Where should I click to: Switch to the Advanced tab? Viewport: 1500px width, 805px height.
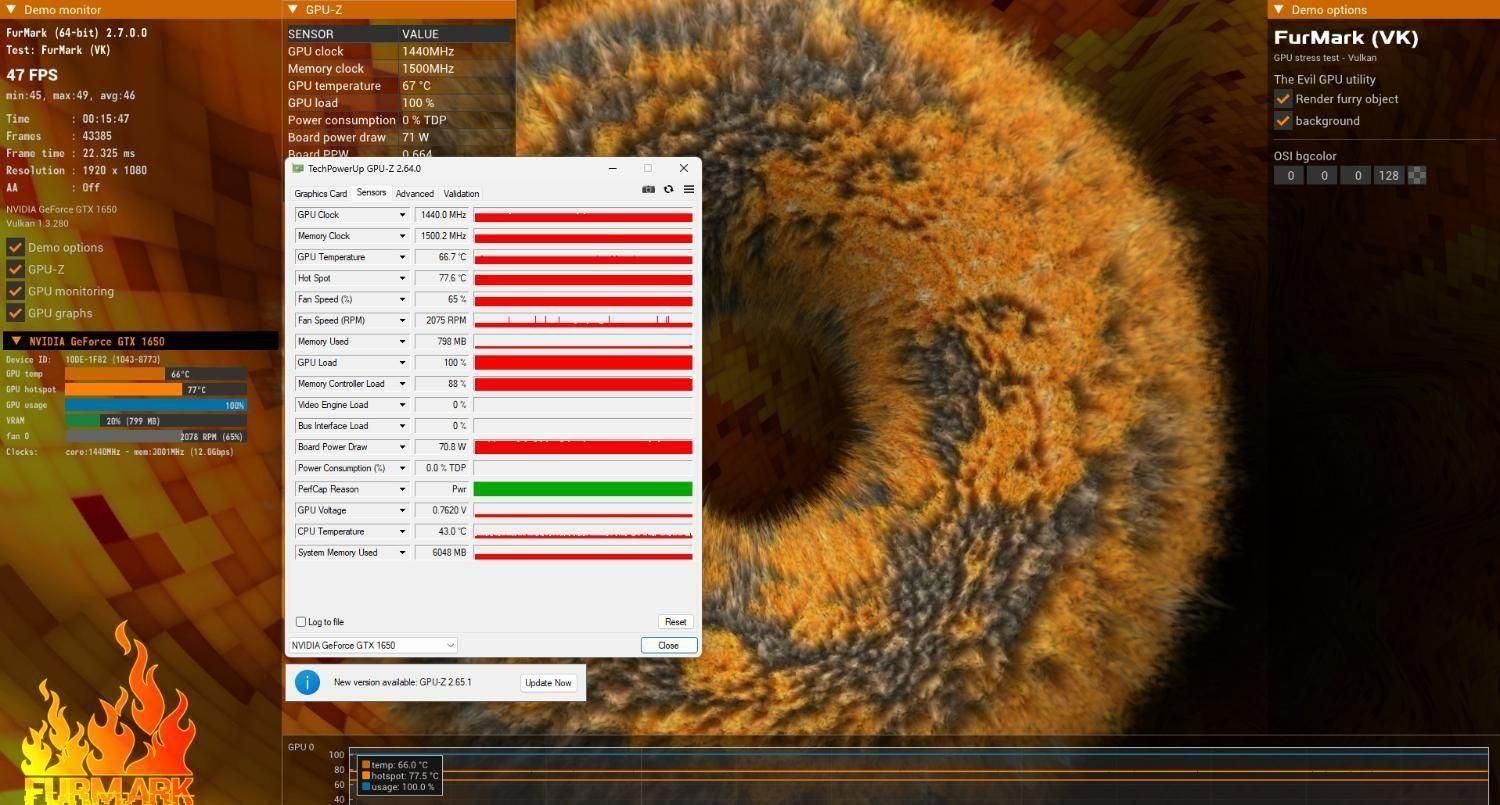415,193
